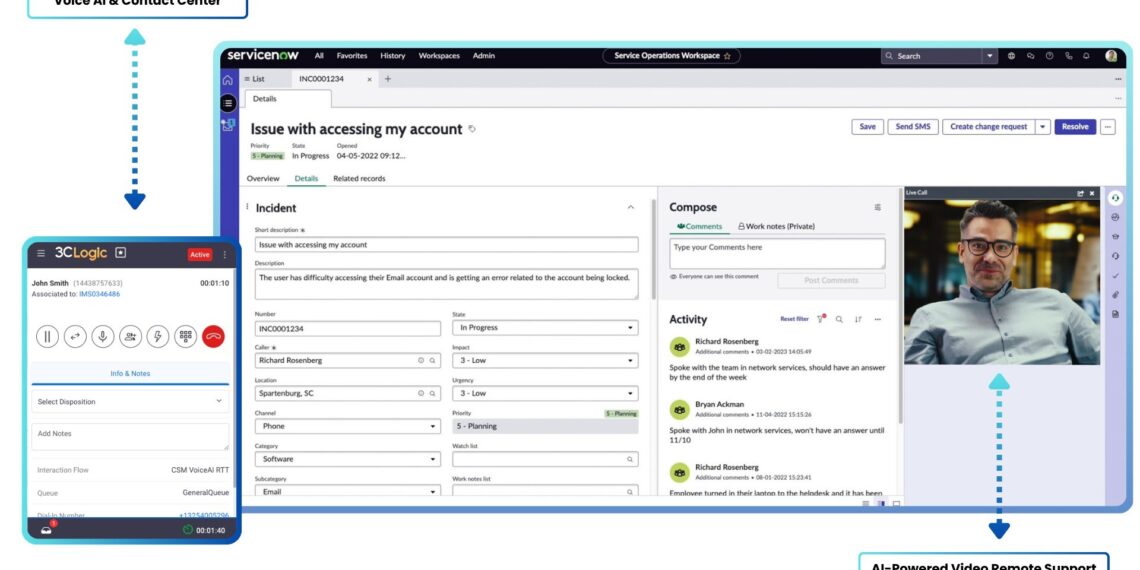1140x570 pixels.
Task: Search activity with magnifier icon
Action: (839, 319)
